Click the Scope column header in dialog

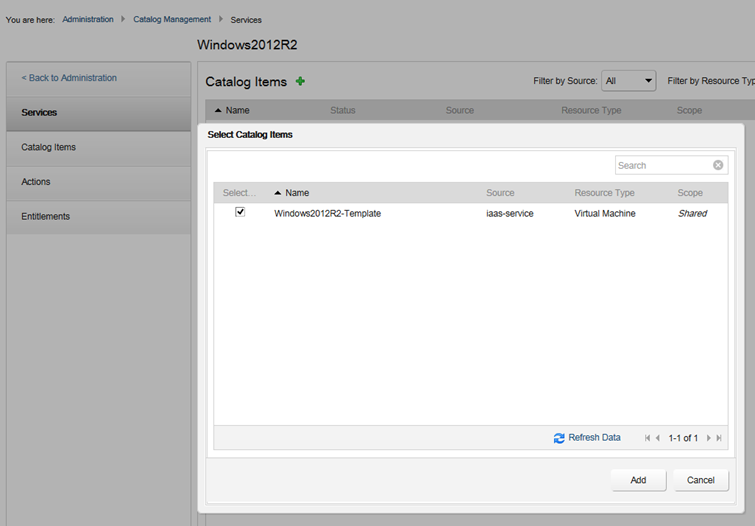tap(690, 193)
